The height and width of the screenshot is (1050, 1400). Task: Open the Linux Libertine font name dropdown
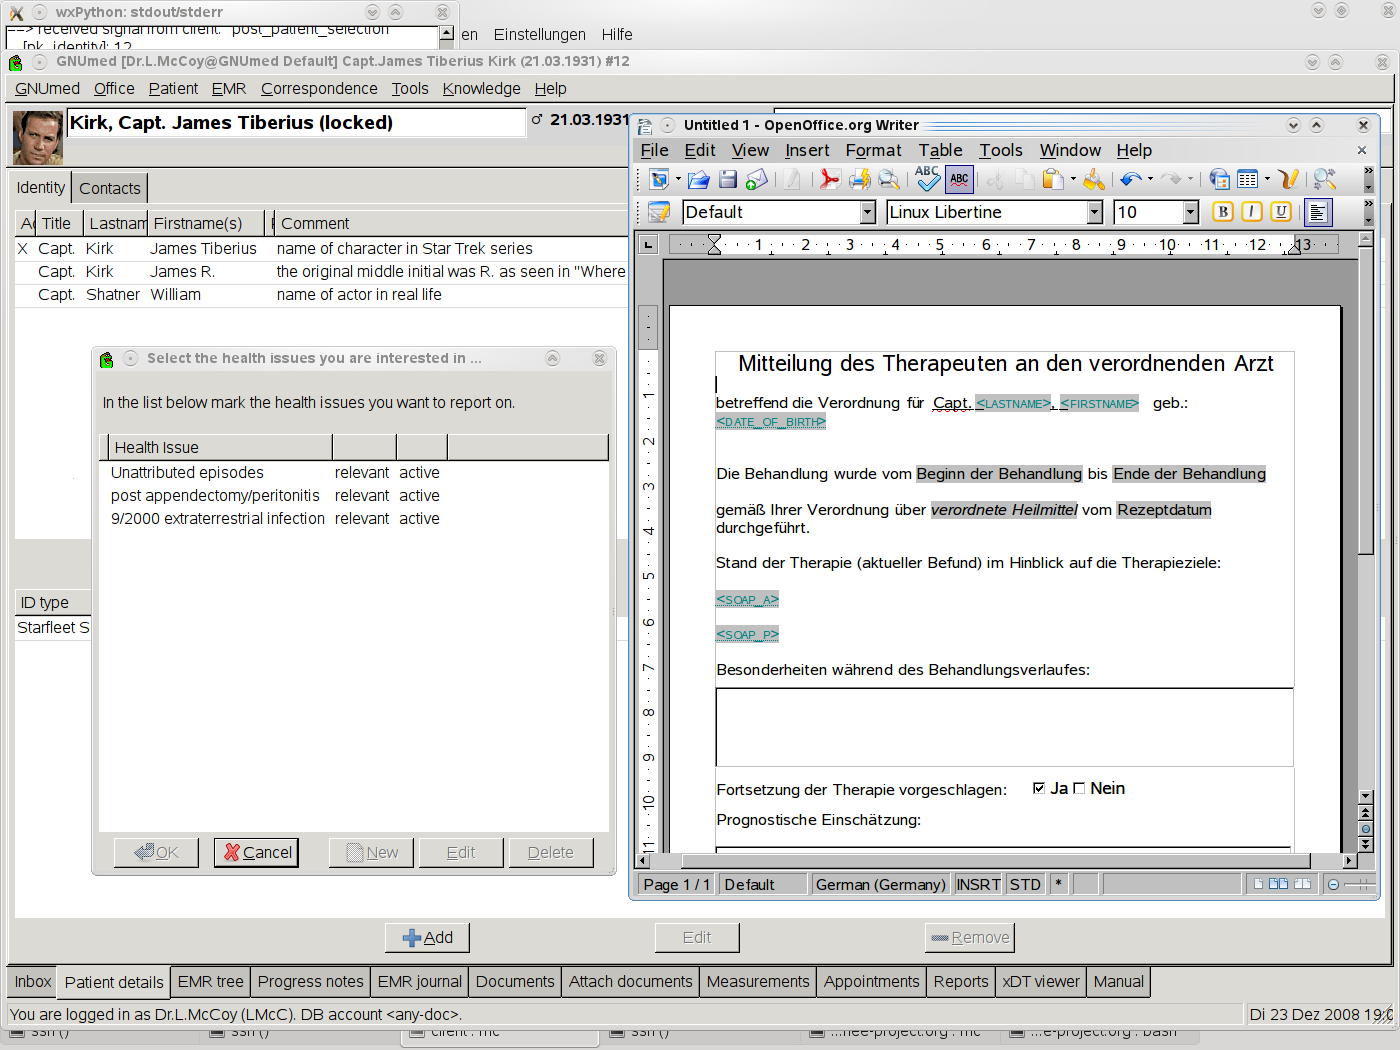point(1095,212)
